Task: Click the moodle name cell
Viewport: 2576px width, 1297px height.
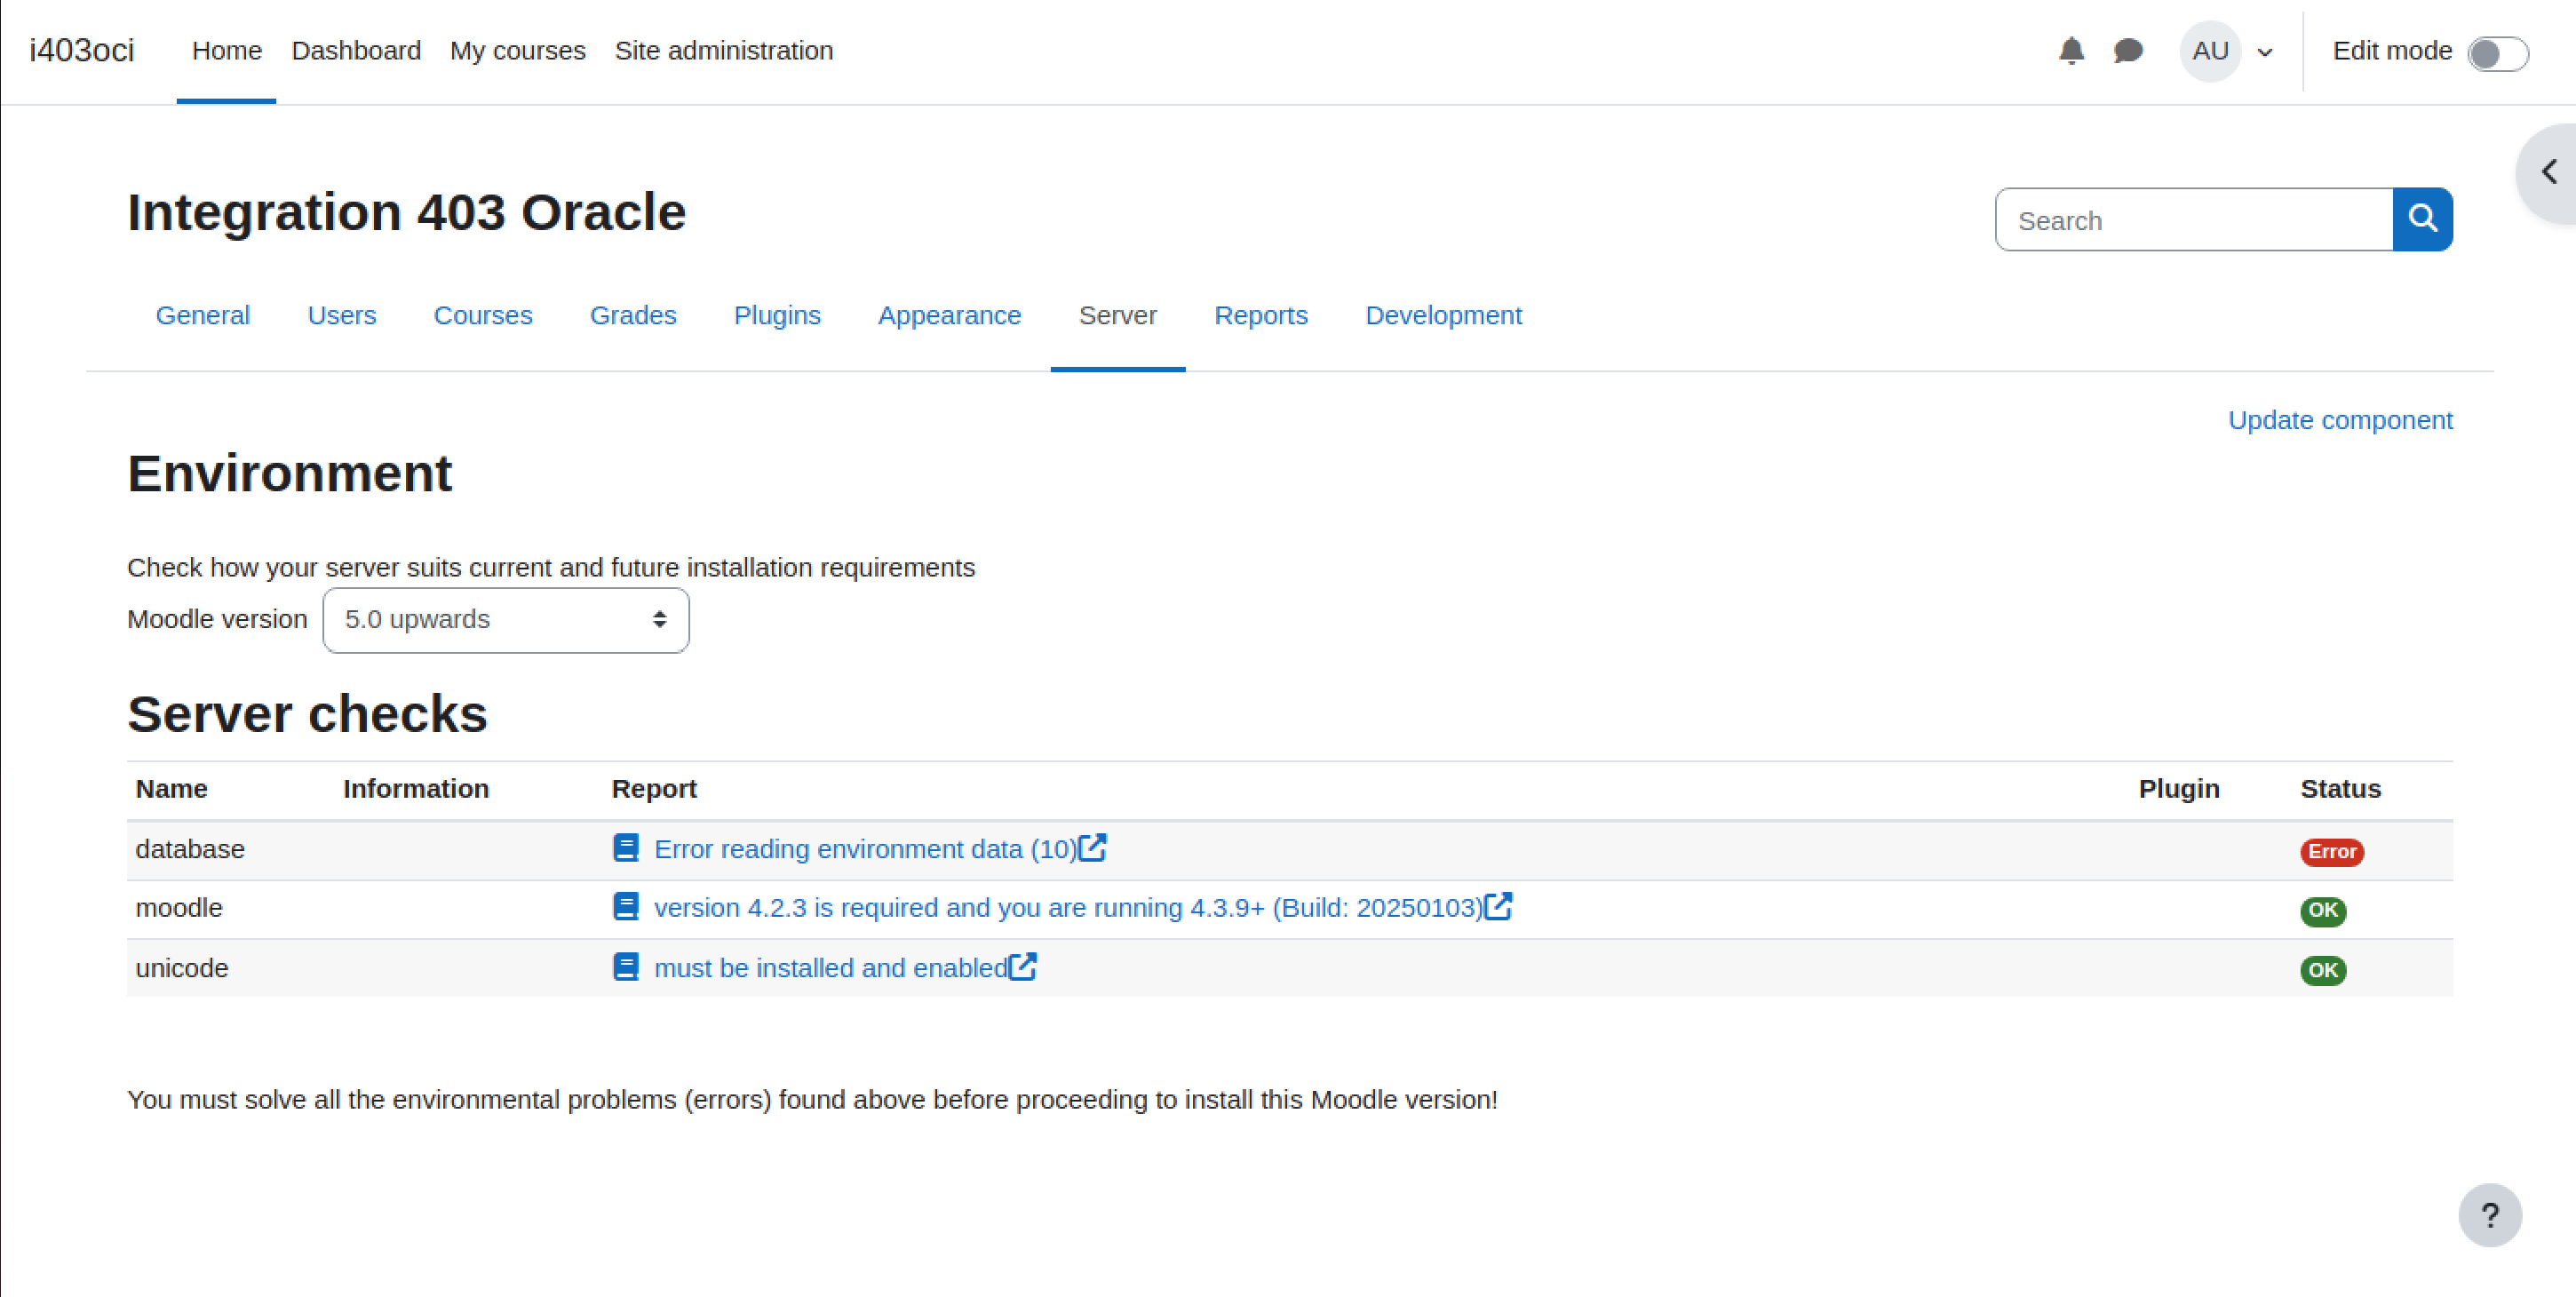Action: [179, 908]
